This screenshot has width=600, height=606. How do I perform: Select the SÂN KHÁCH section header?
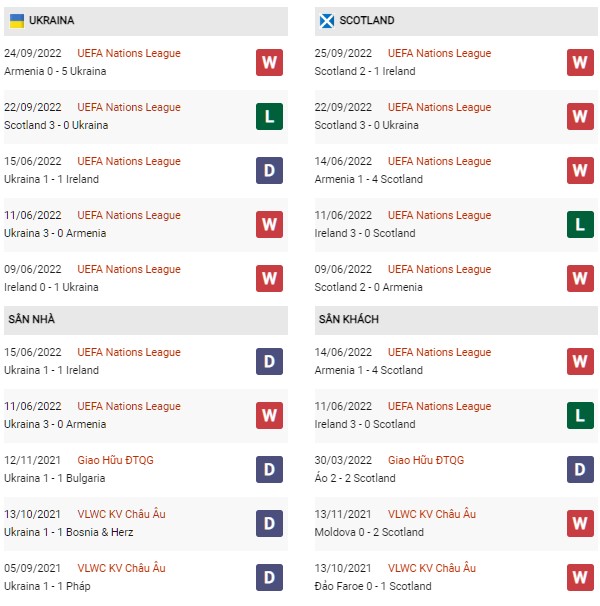(456, 320)
